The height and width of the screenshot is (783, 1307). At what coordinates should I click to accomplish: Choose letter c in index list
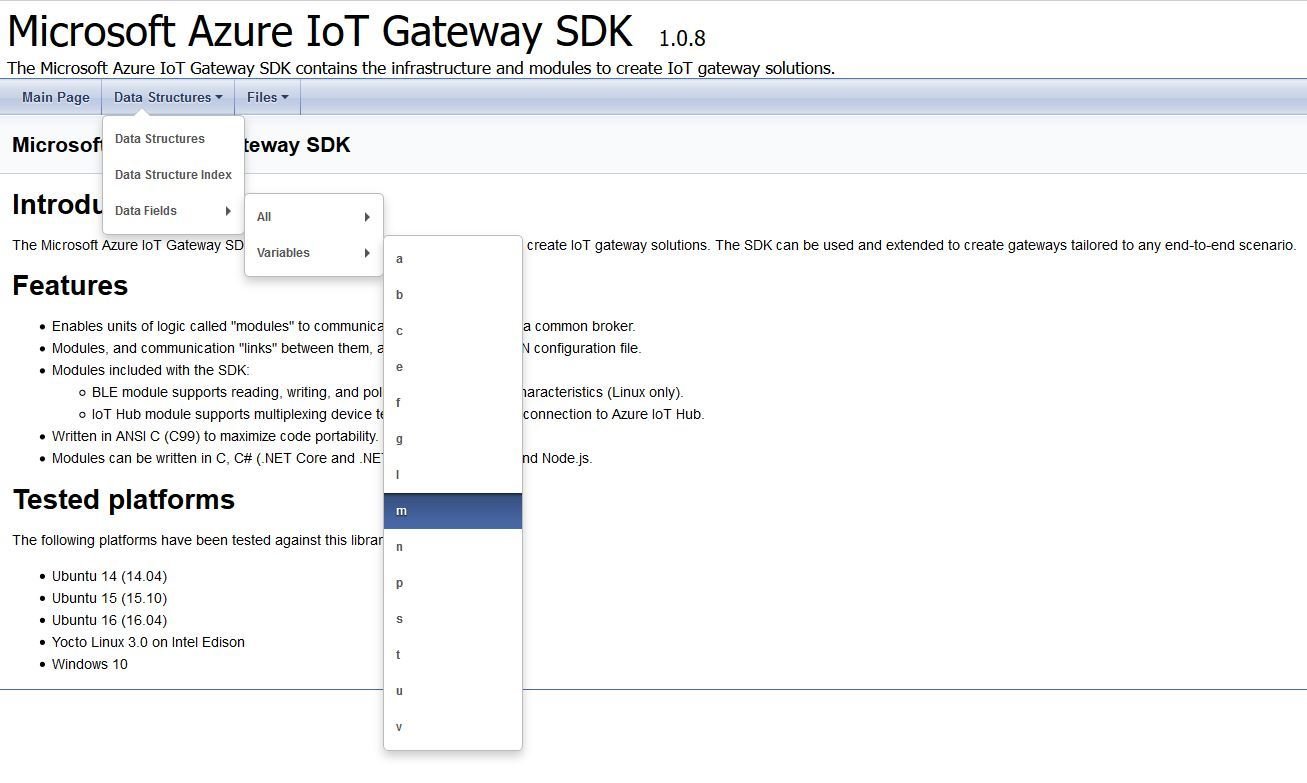pos(453,331)
